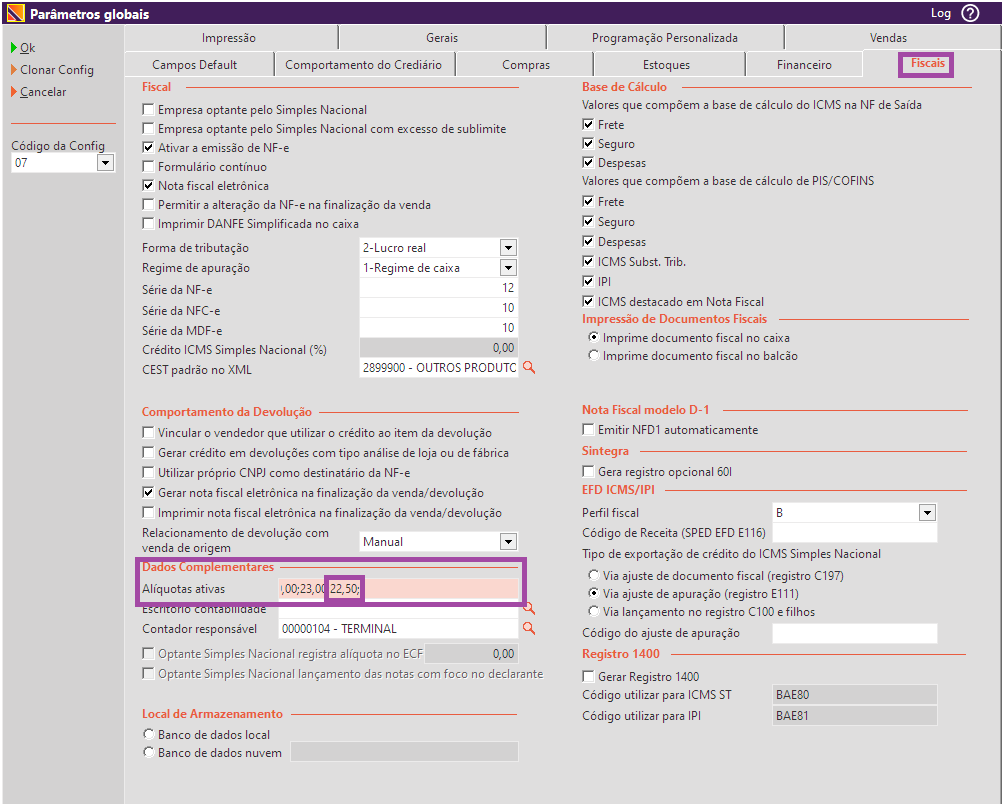Check Permitir a alteração da NF-e
Screen dimensions: 1005x810
point(148,204)
